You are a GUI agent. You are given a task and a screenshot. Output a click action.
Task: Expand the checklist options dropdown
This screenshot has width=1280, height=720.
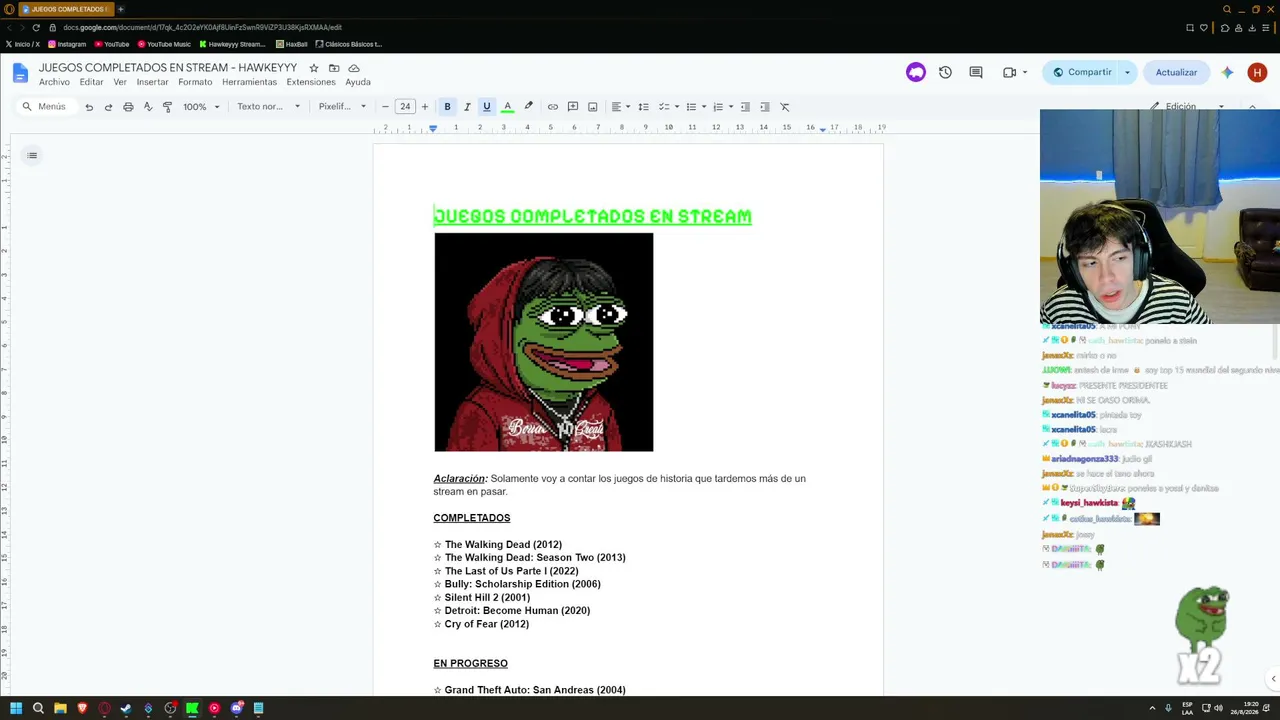click(x=677, y=107)
